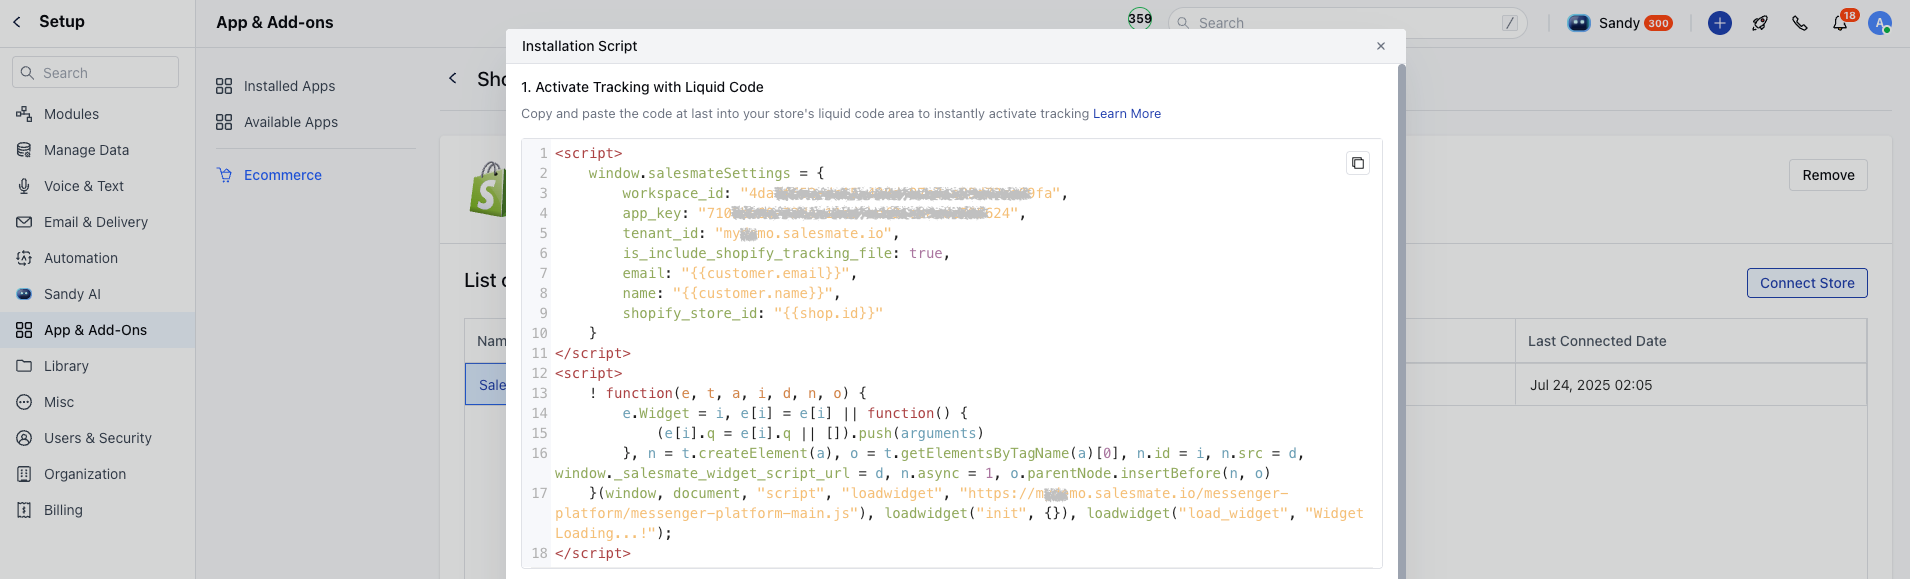
Task: Click the dialog's vertical scrollbar
Action: pyautogui.click(x=1401, y=320)
